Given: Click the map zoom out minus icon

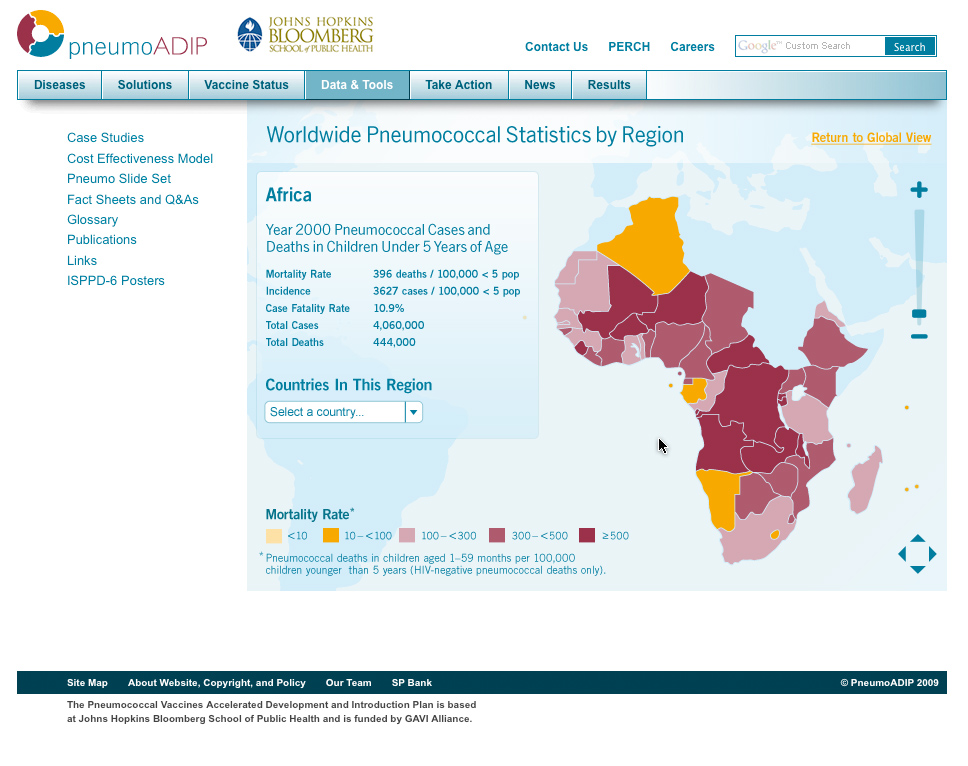Looking at the screenshot, I should [919, 337].
